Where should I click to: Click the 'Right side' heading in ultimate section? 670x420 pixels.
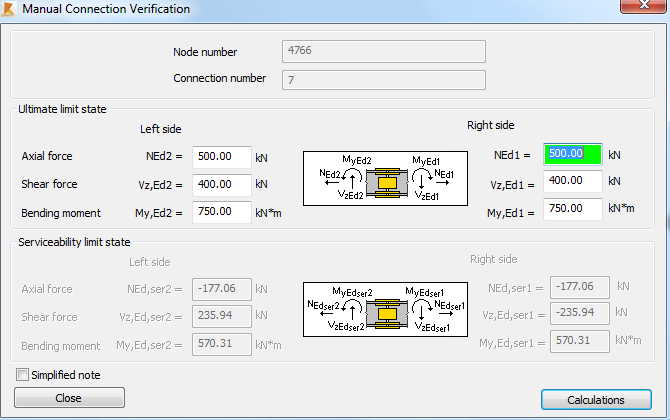pos(491,125)
